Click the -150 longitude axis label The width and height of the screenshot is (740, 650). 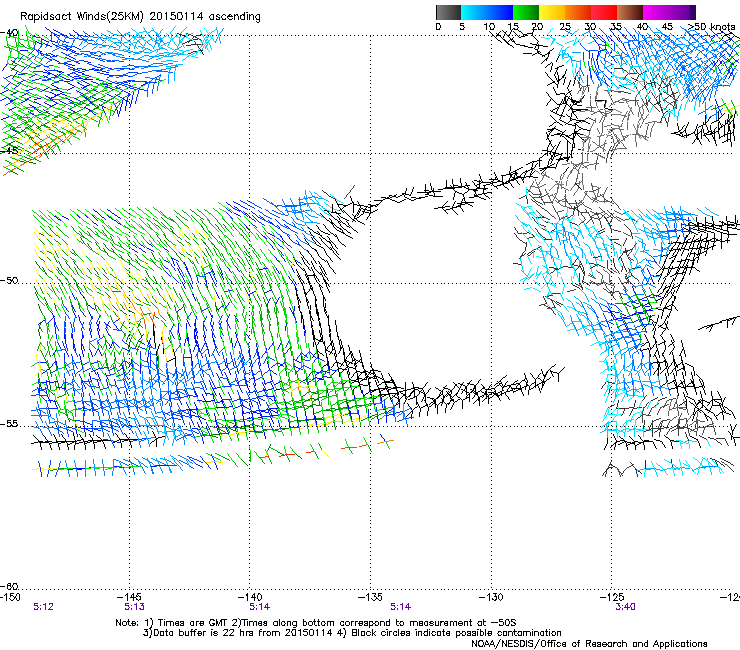click(x=10, y=597)
